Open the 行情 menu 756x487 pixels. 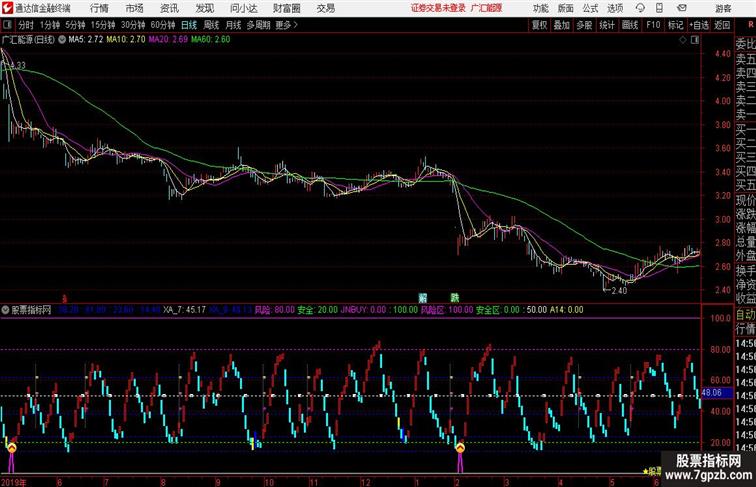(x=100, y=8)
